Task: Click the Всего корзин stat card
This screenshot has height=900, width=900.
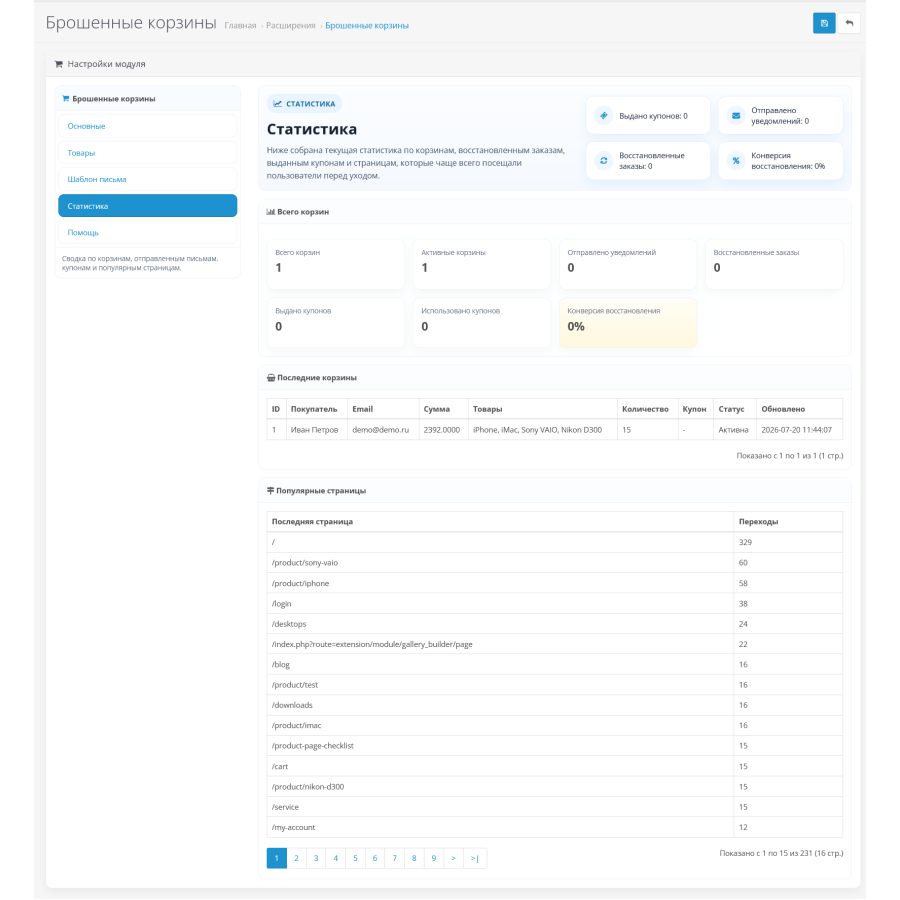Action: (x=336, y=264)
